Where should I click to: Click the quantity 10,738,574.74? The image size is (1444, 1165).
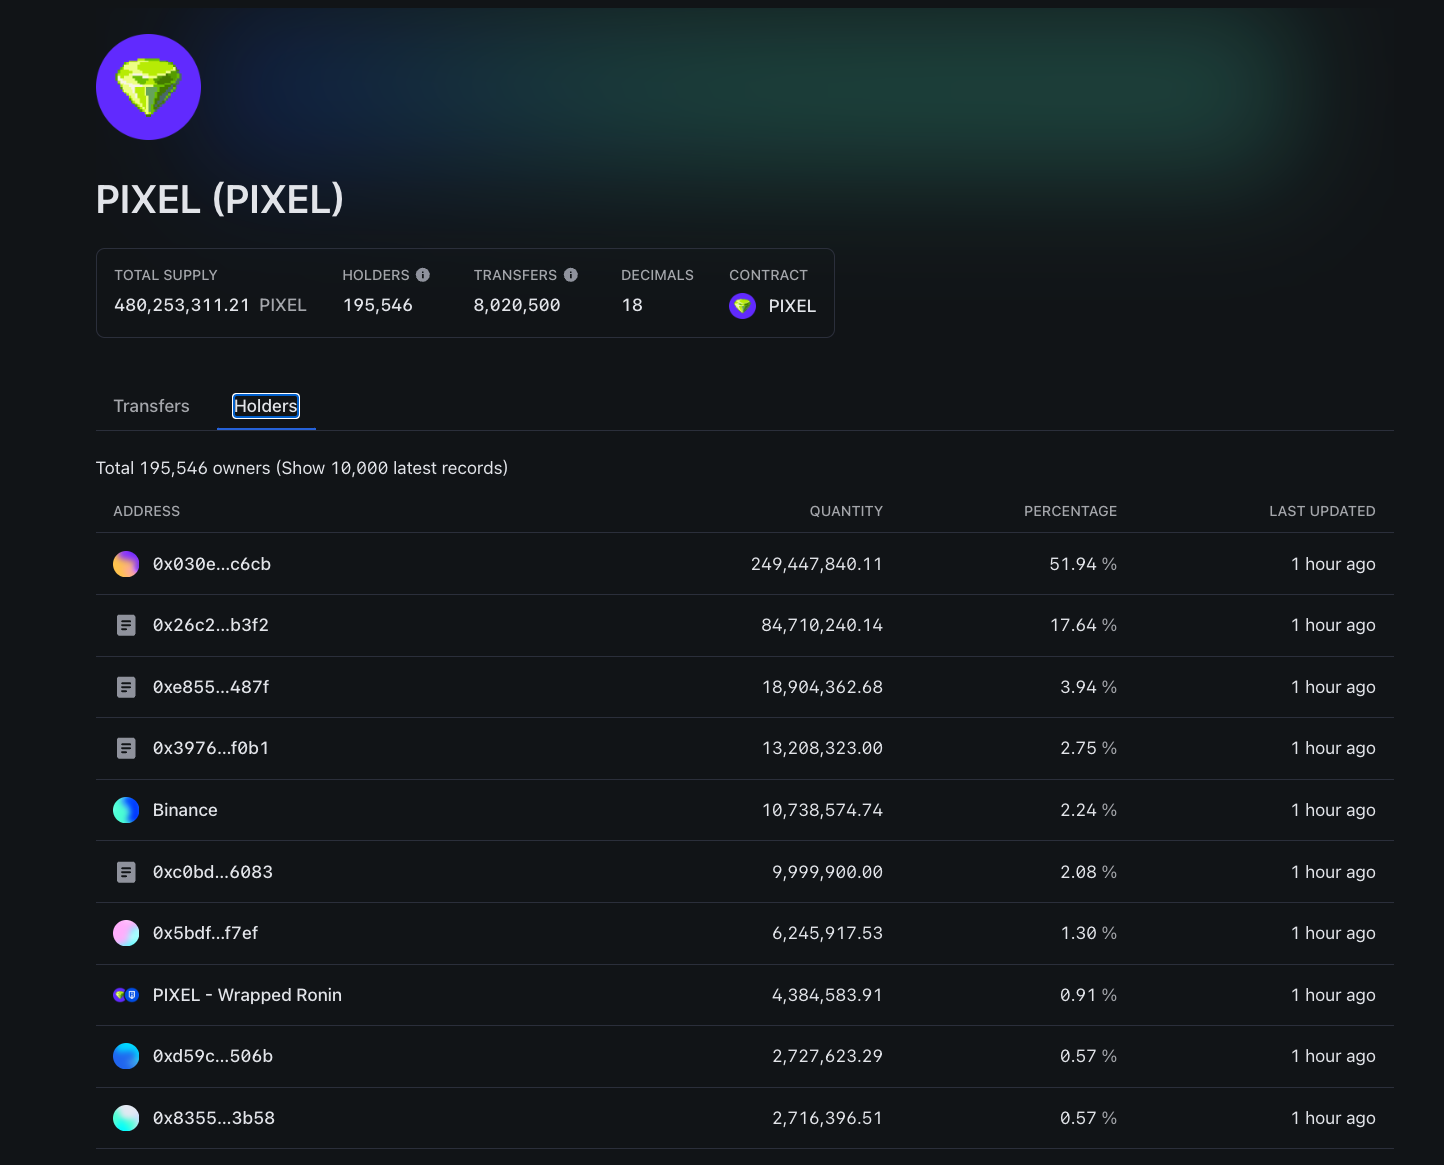coord(822,810)
